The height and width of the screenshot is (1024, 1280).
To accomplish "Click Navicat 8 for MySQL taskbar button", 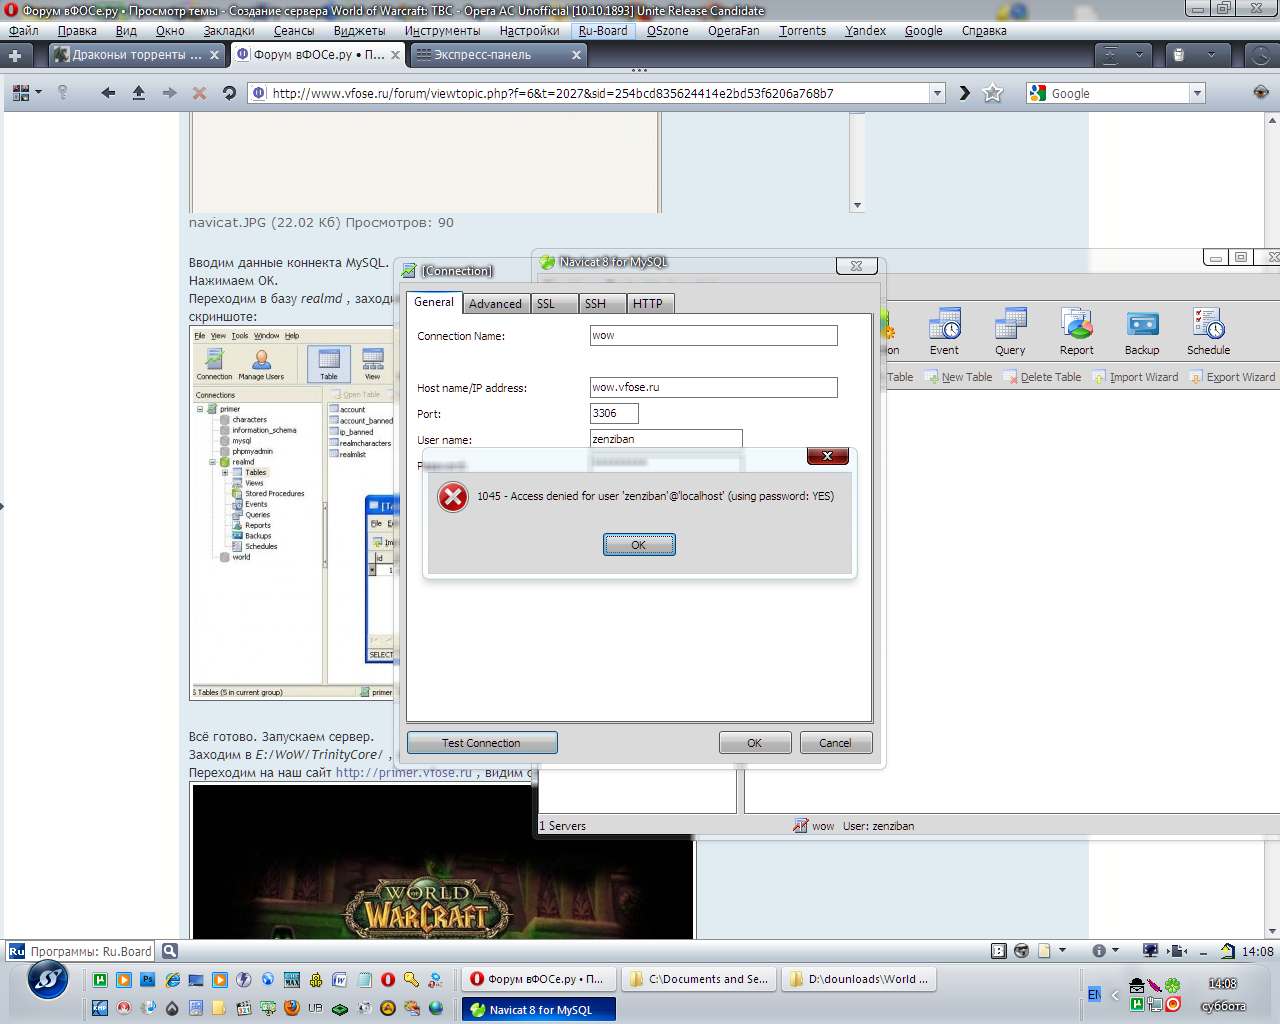I will tap(539, 1009).
